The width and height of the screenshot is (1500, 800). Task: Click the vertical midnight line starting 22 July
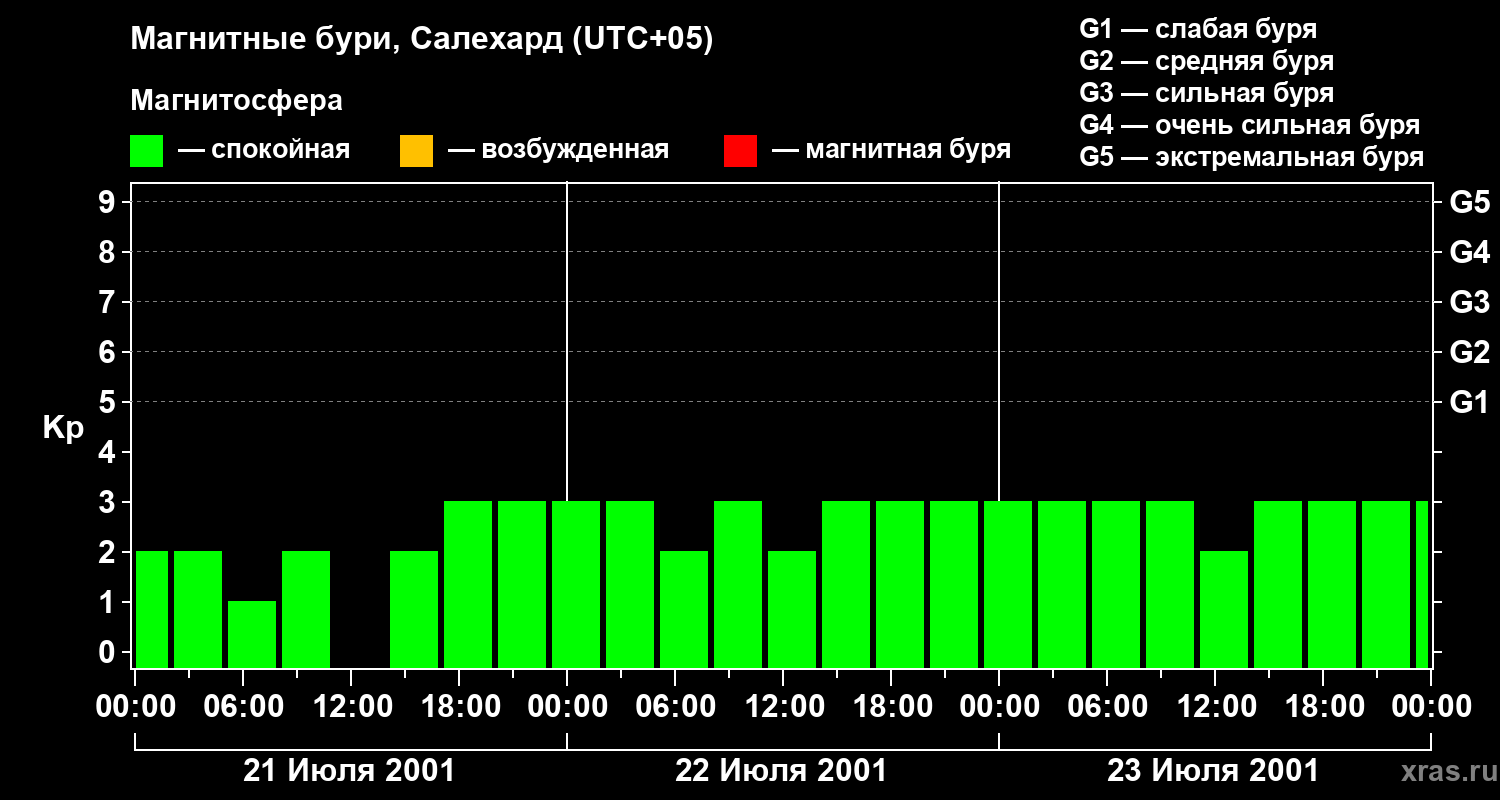(x=567, y=340)
